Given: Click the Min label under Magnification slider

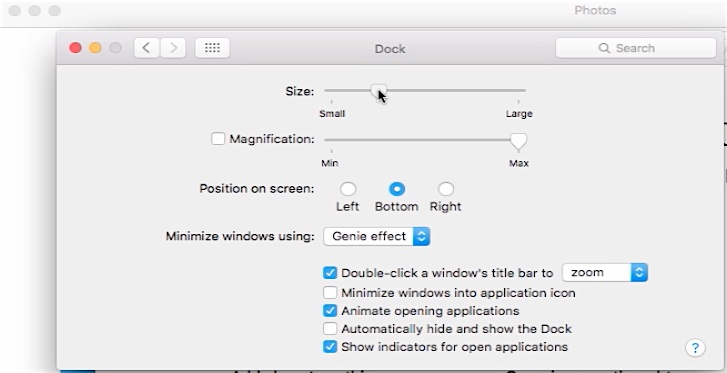Looking at the screenshot, I should pos(330,163).
